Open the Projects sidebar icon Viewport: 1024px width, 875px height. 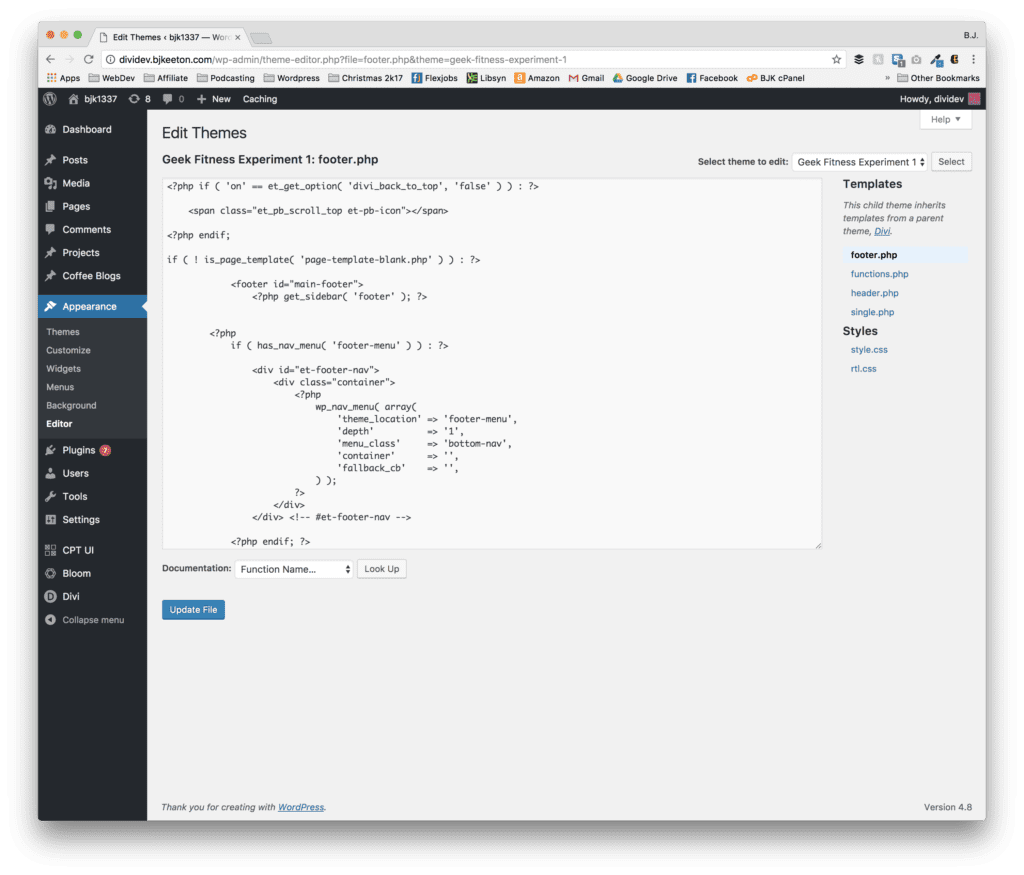point(52,252)
